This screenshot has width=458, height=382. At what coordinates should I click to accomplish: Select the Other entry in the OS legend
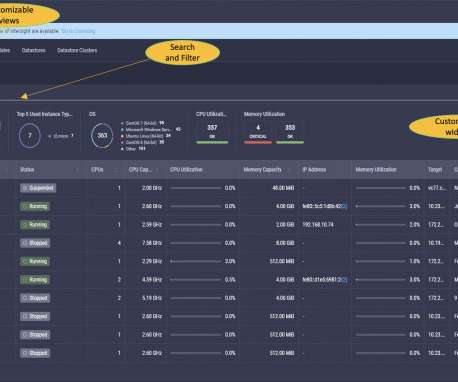click(x=133, y=149)
